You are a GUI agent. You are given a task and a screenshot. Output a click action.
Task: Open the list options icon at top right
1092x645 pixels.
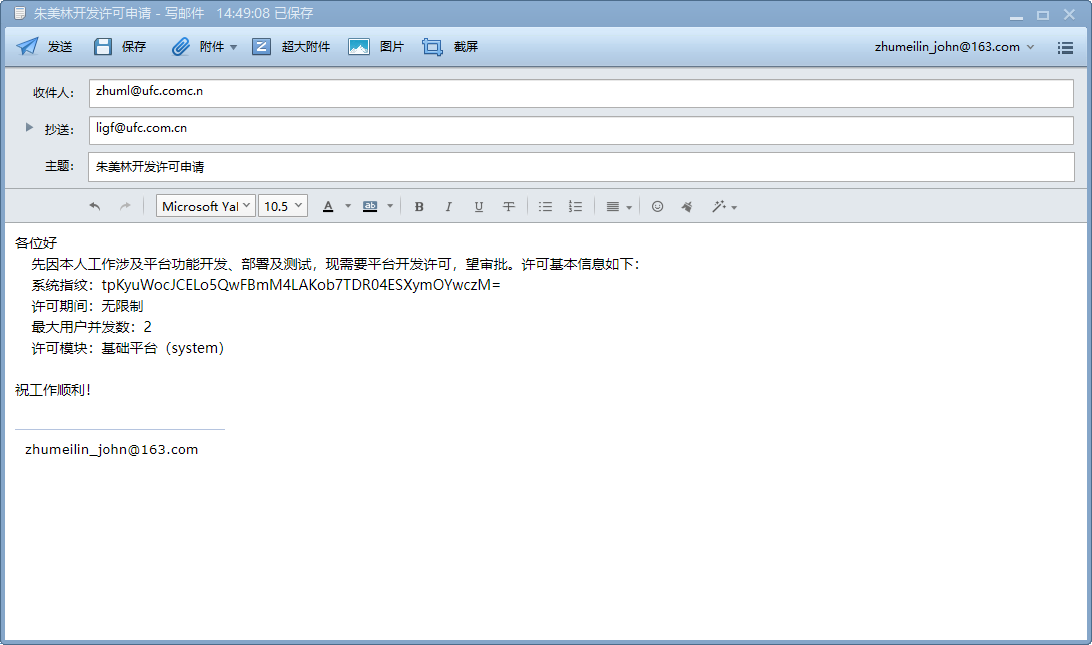click(1065, 47)
